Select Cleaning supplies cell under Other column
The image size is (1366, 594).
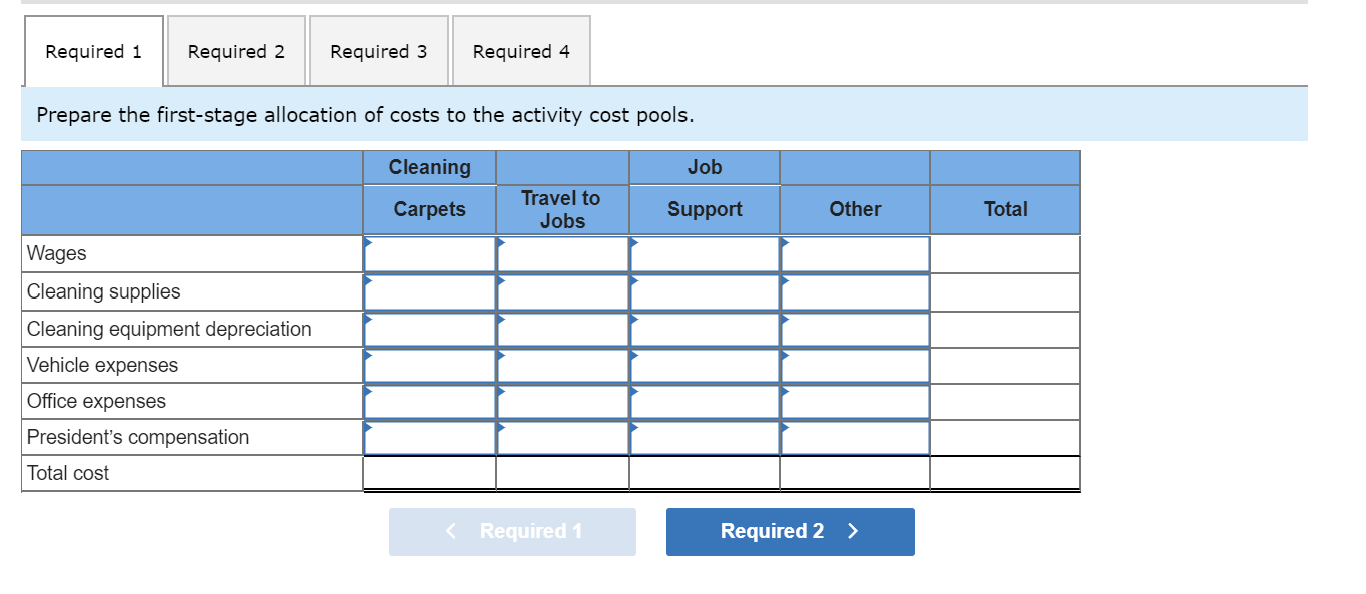pyautogui.click(x=855, y=292)
